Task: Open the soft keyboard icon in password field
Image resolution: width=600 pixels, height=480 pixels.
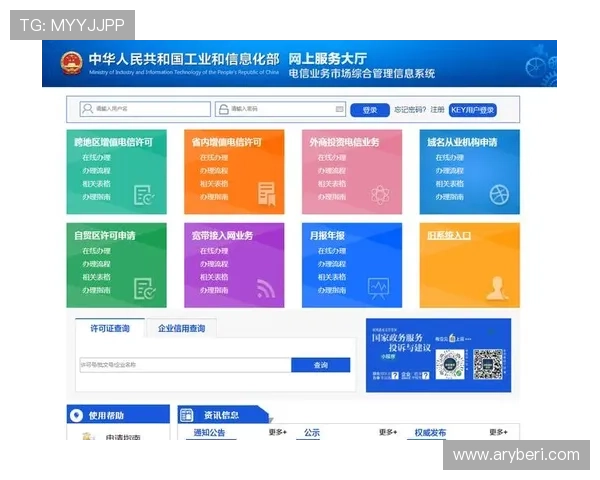Action: click(x=339, y=109)
